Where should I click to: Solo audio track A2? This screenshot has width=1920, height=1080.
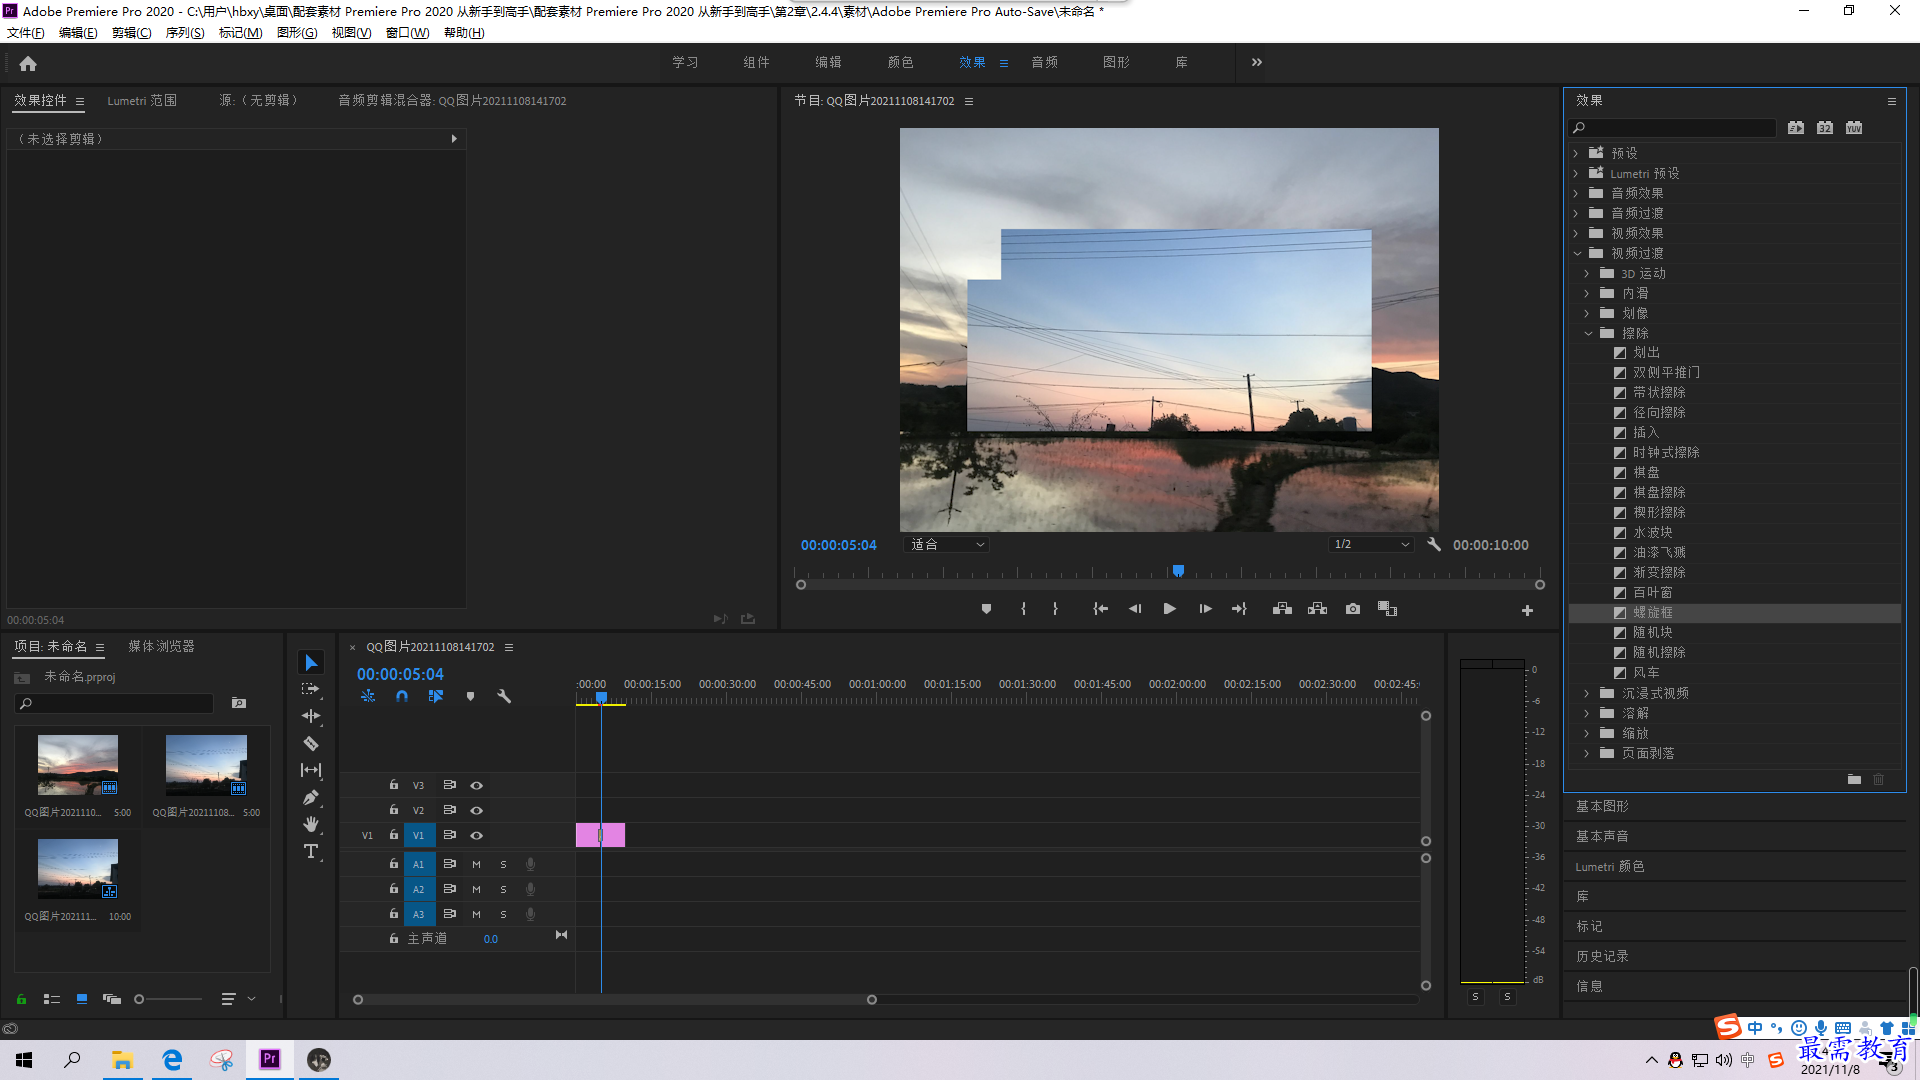[503, 889]
